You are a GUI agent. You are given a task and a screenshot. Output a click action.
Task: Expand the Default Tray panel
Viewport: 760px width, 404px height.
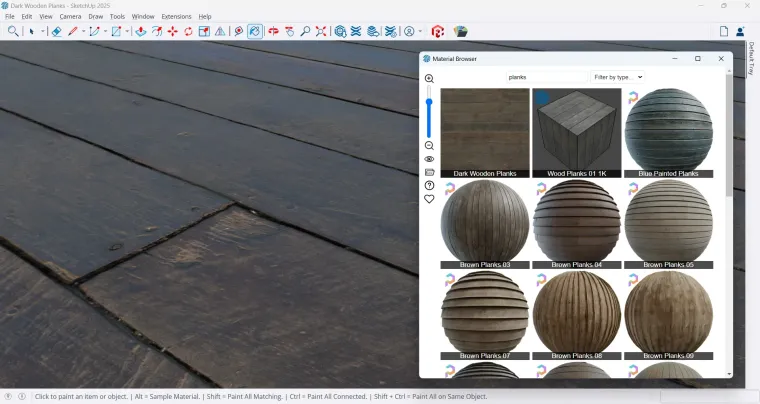click(752, 60)
